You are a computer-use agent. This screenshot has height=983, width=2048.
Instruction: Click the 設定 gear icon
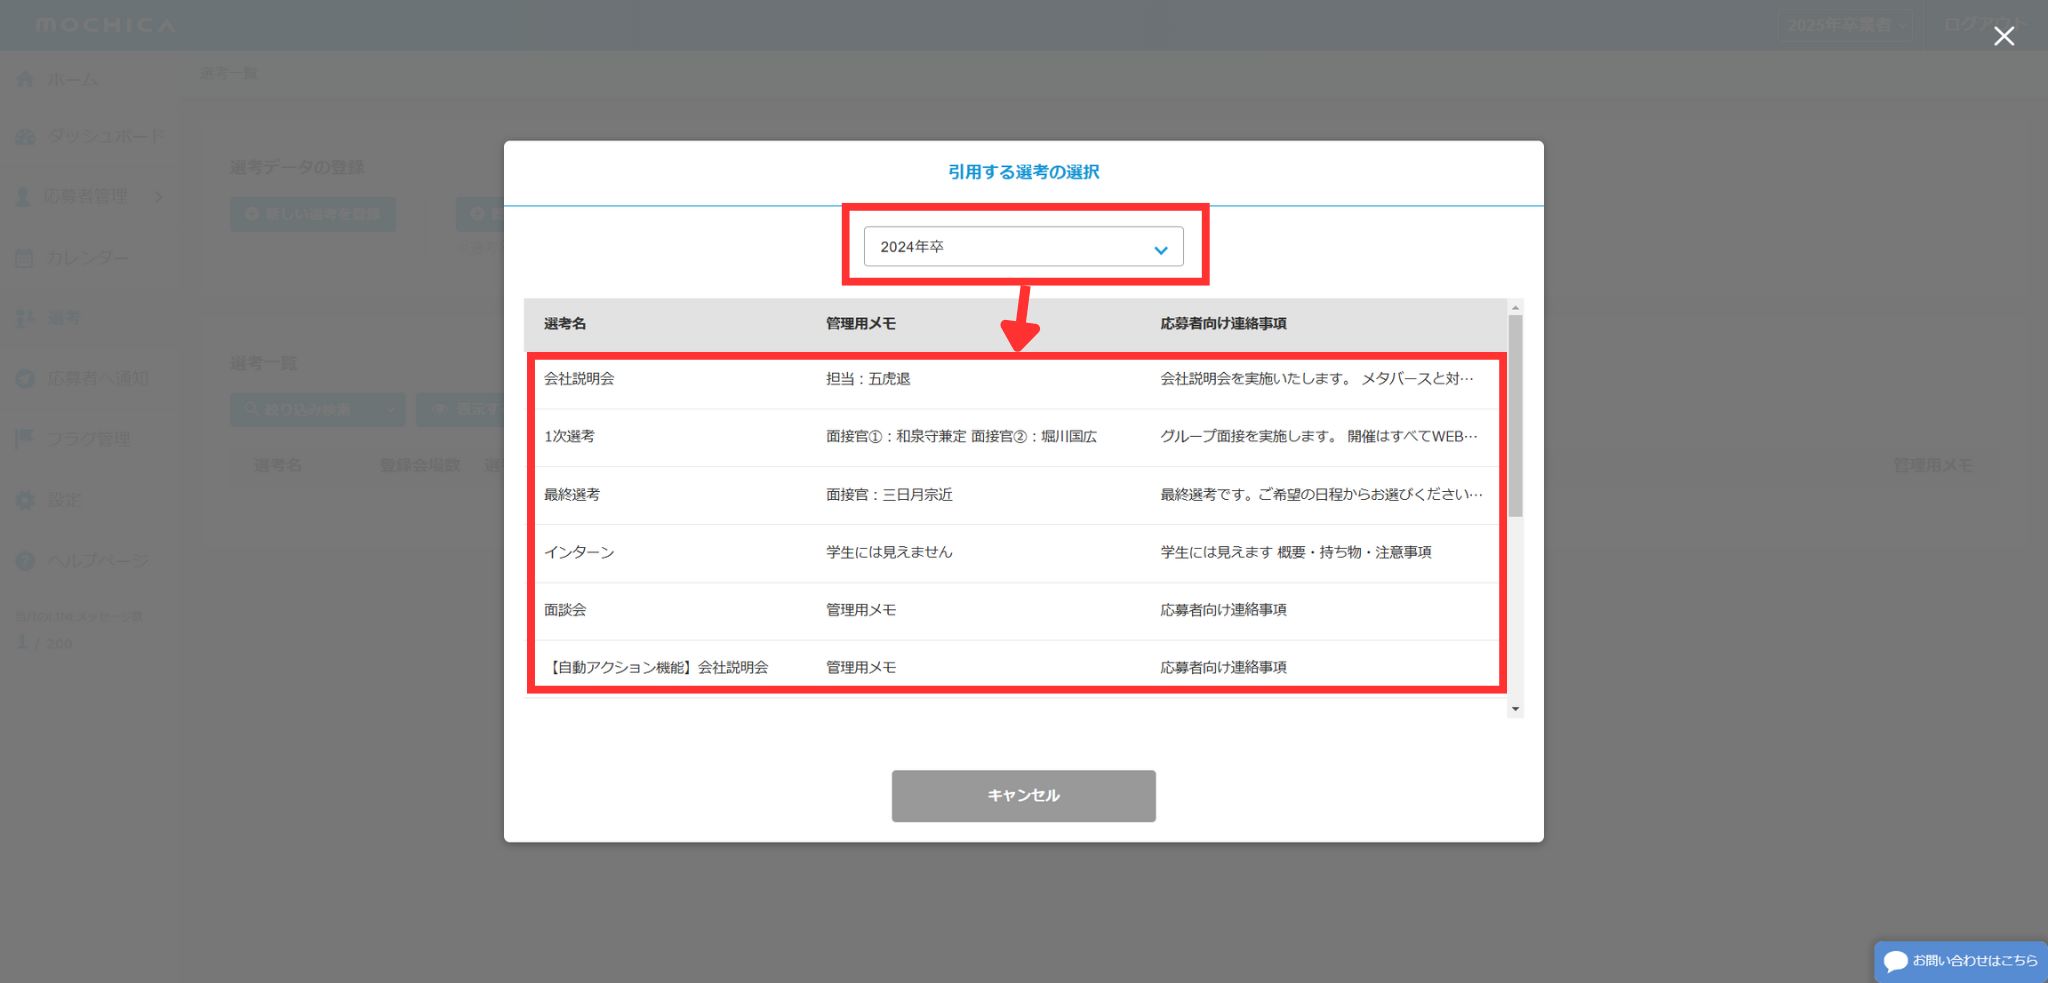point(25,500)
